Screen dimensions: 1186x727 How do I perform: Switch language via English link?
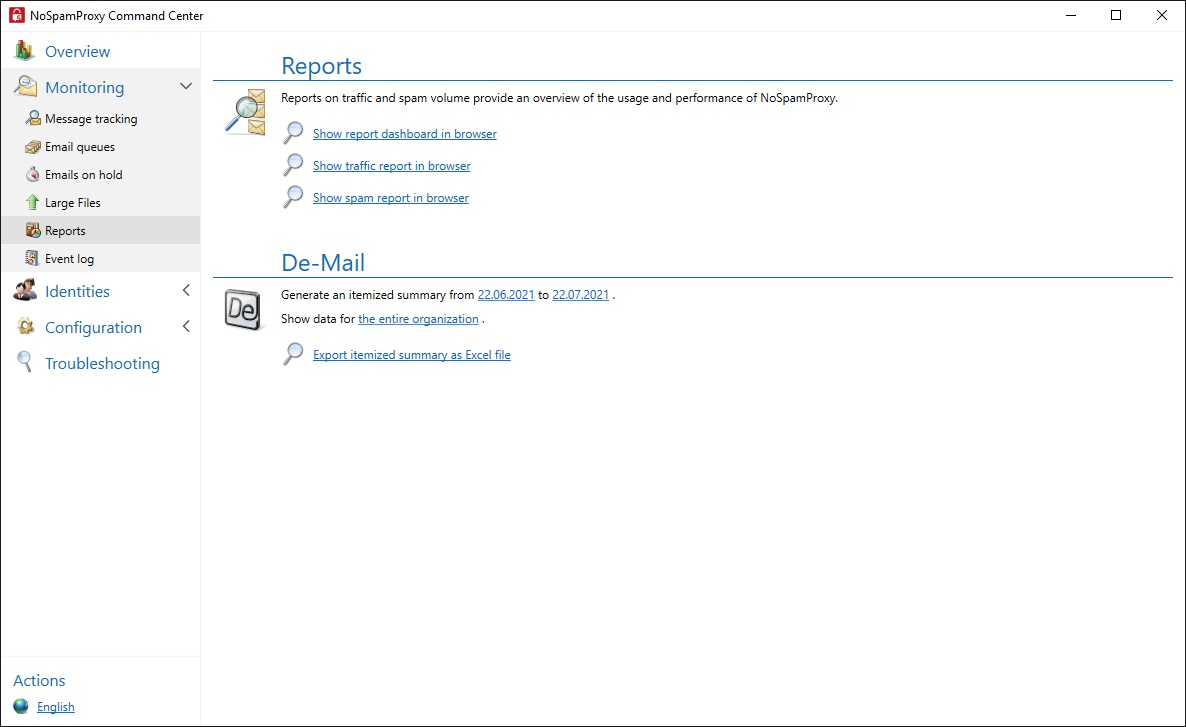[56, 707]
